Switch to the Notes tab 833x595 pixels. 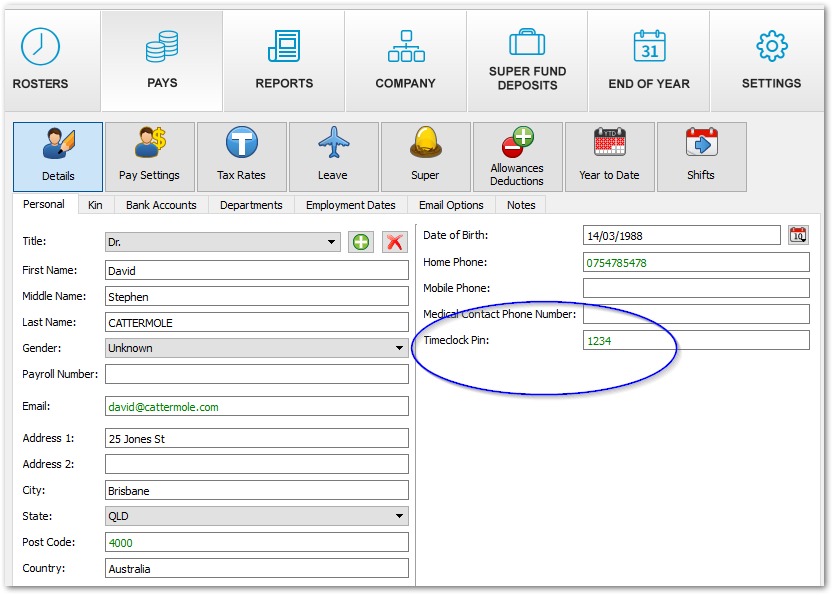pyautogui.click(x=521, y=205)
